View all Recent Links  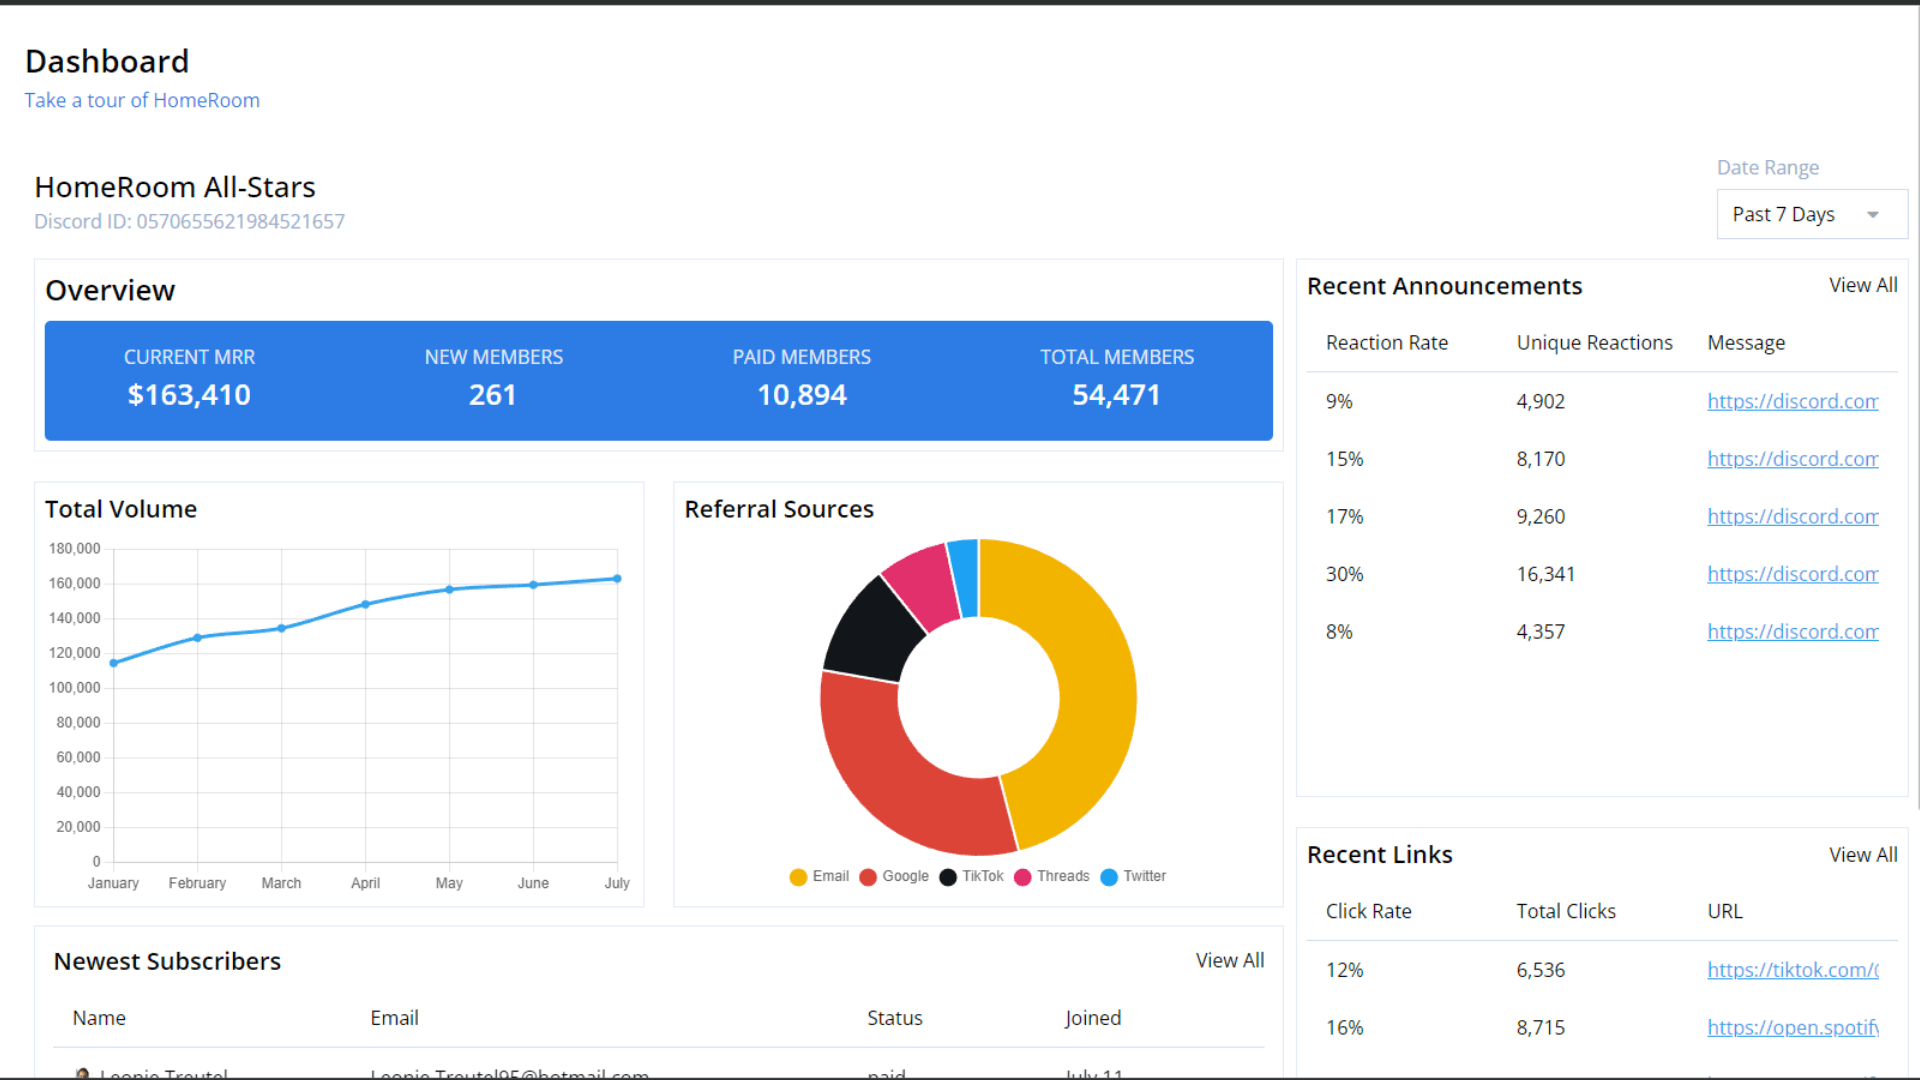(1862, 855)
